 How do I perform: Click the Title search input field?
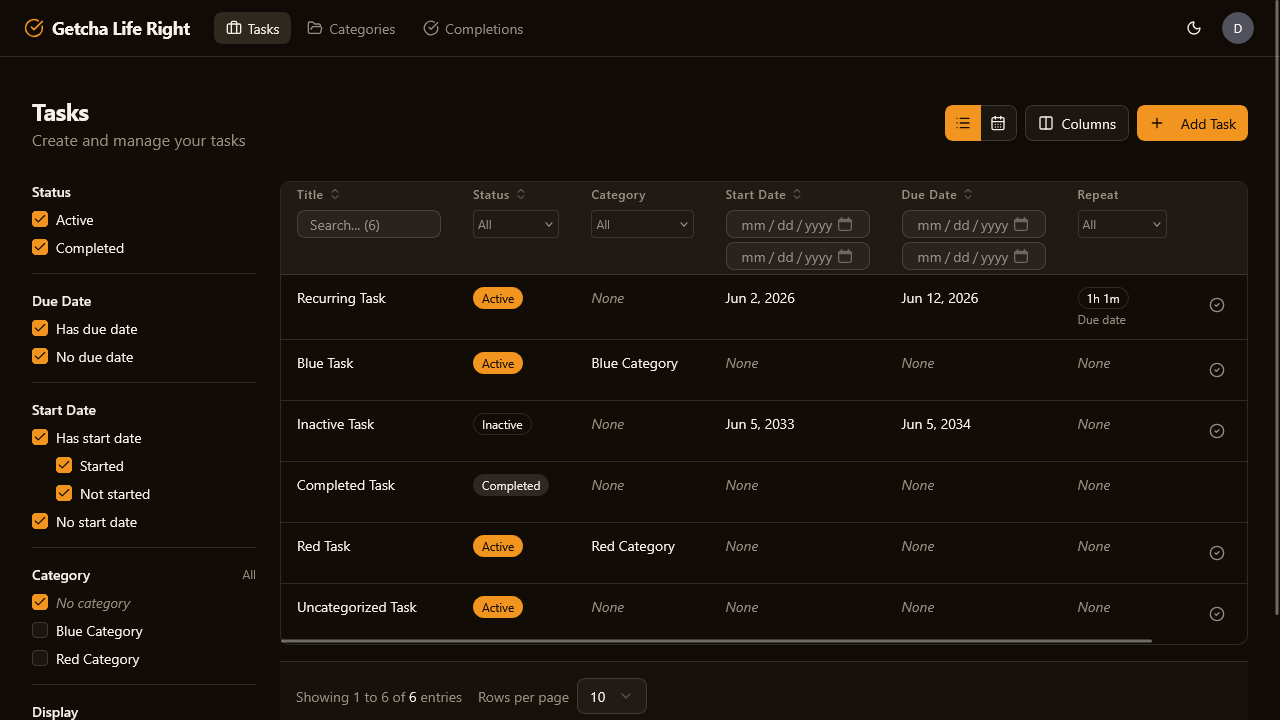(x=369, y=224)
